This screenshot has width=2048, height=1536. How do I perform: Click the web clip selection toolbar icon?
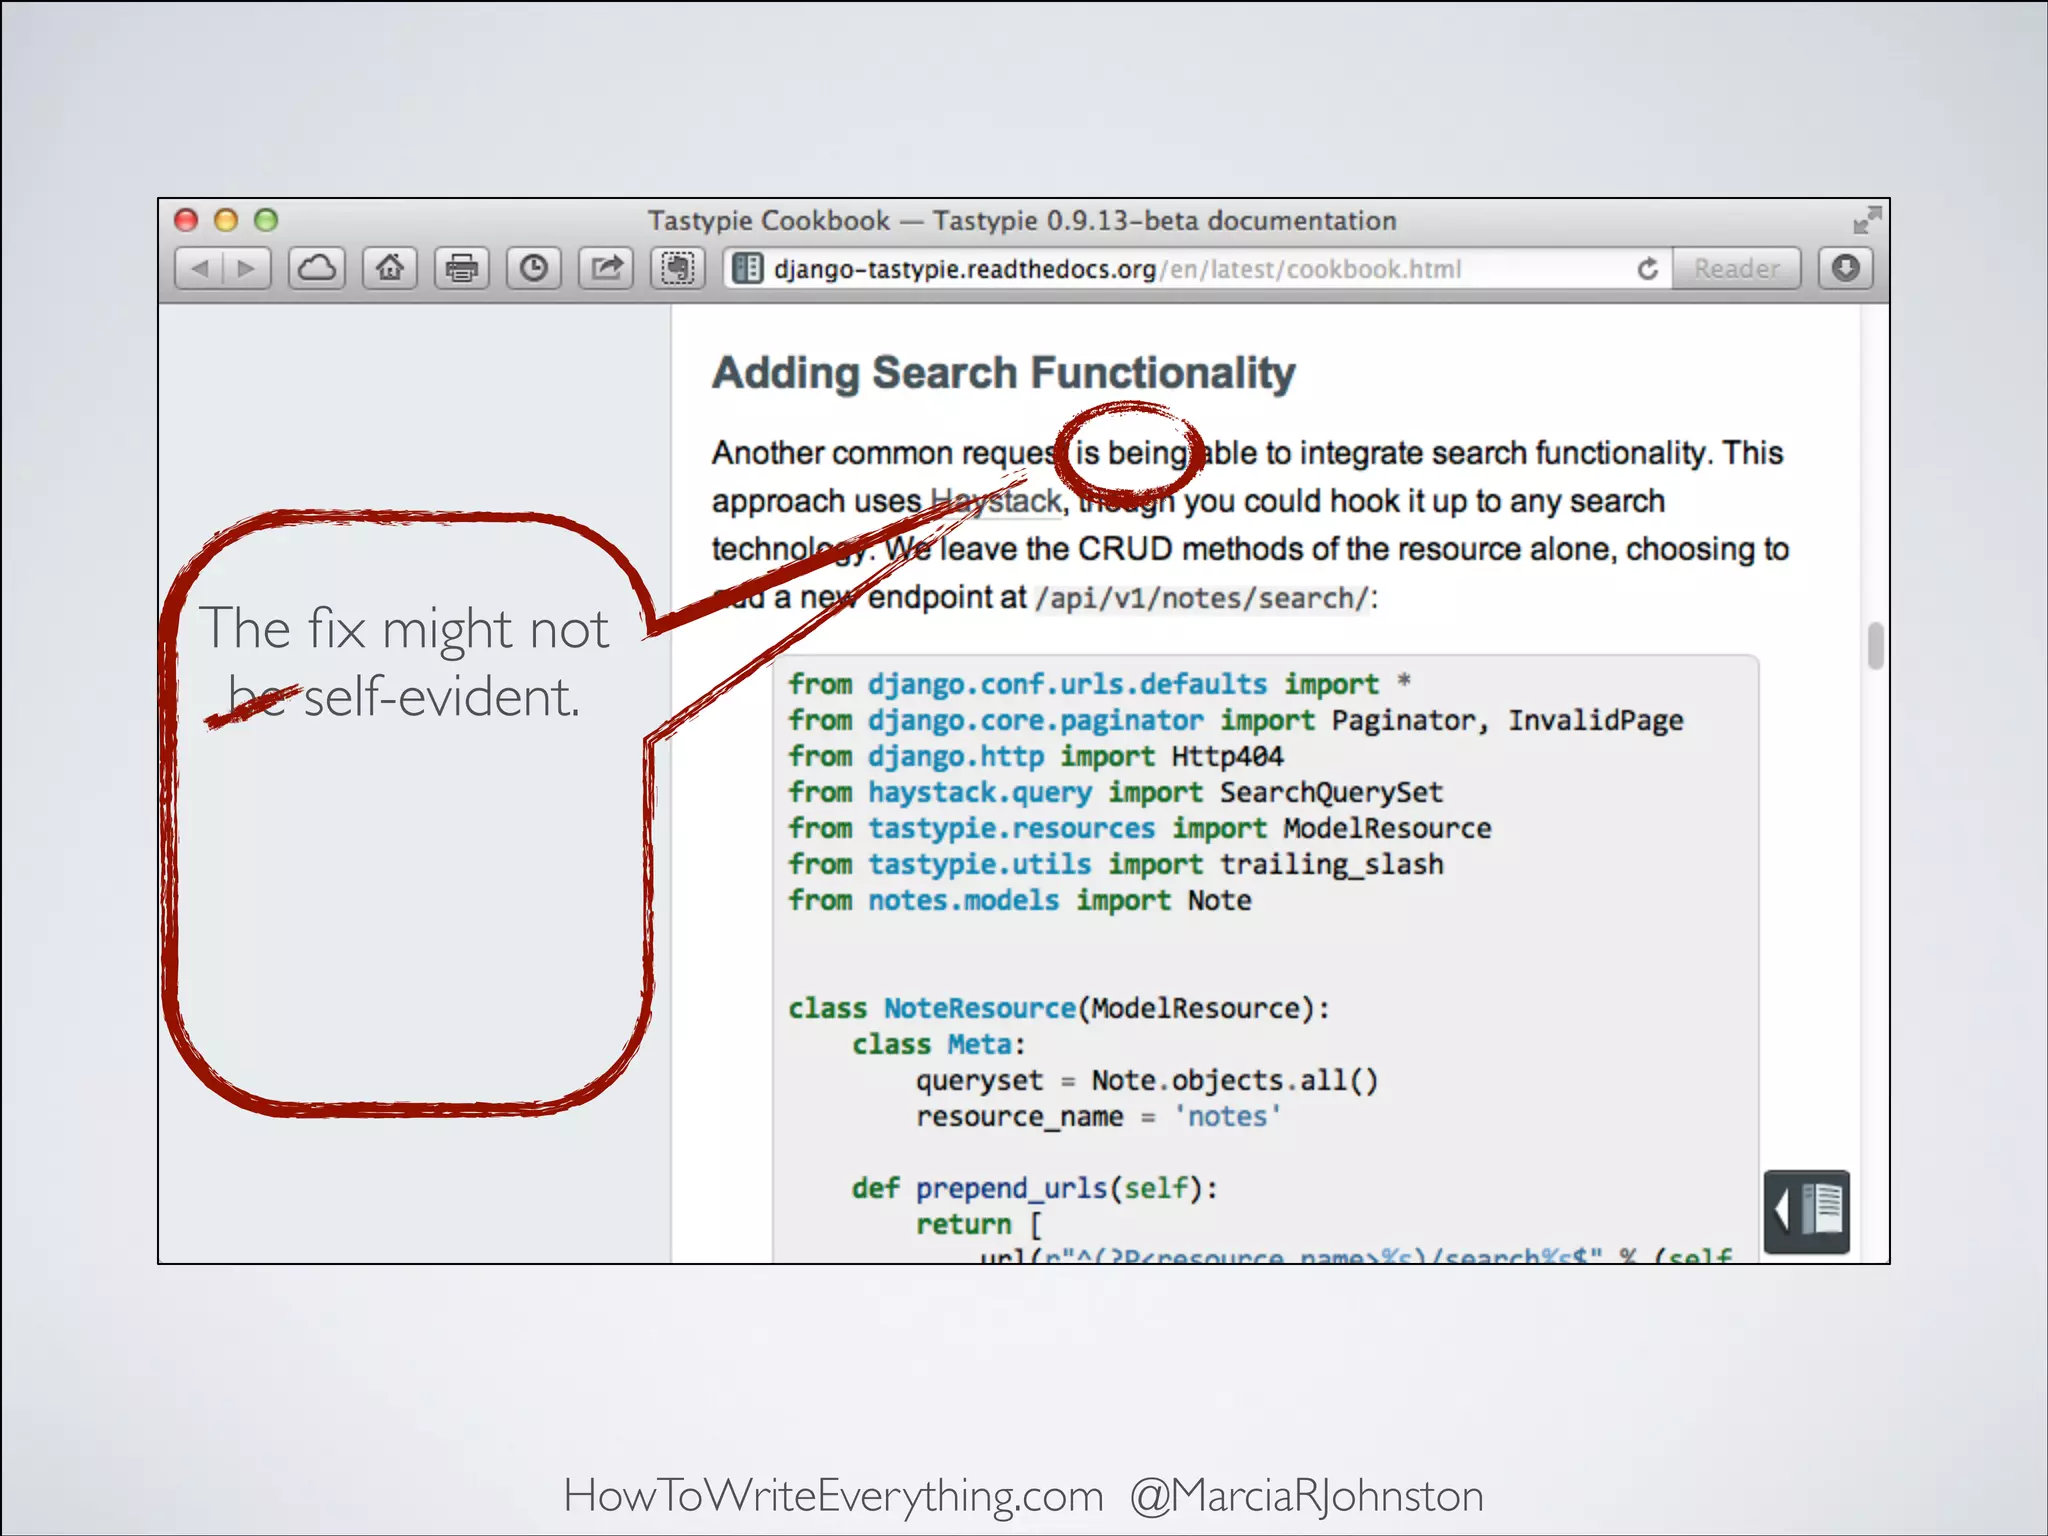pyautogui.click(x=678, y=269)
